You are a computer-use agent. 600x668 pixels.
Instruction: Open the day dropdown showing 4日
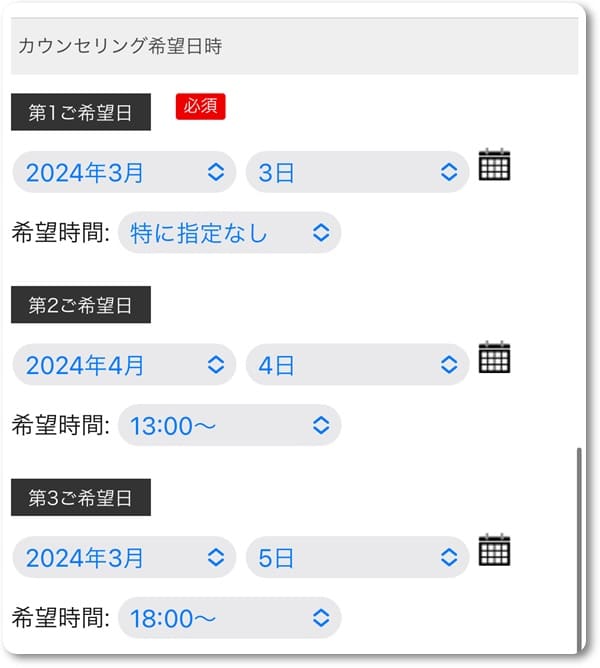[x=357, y=365]
